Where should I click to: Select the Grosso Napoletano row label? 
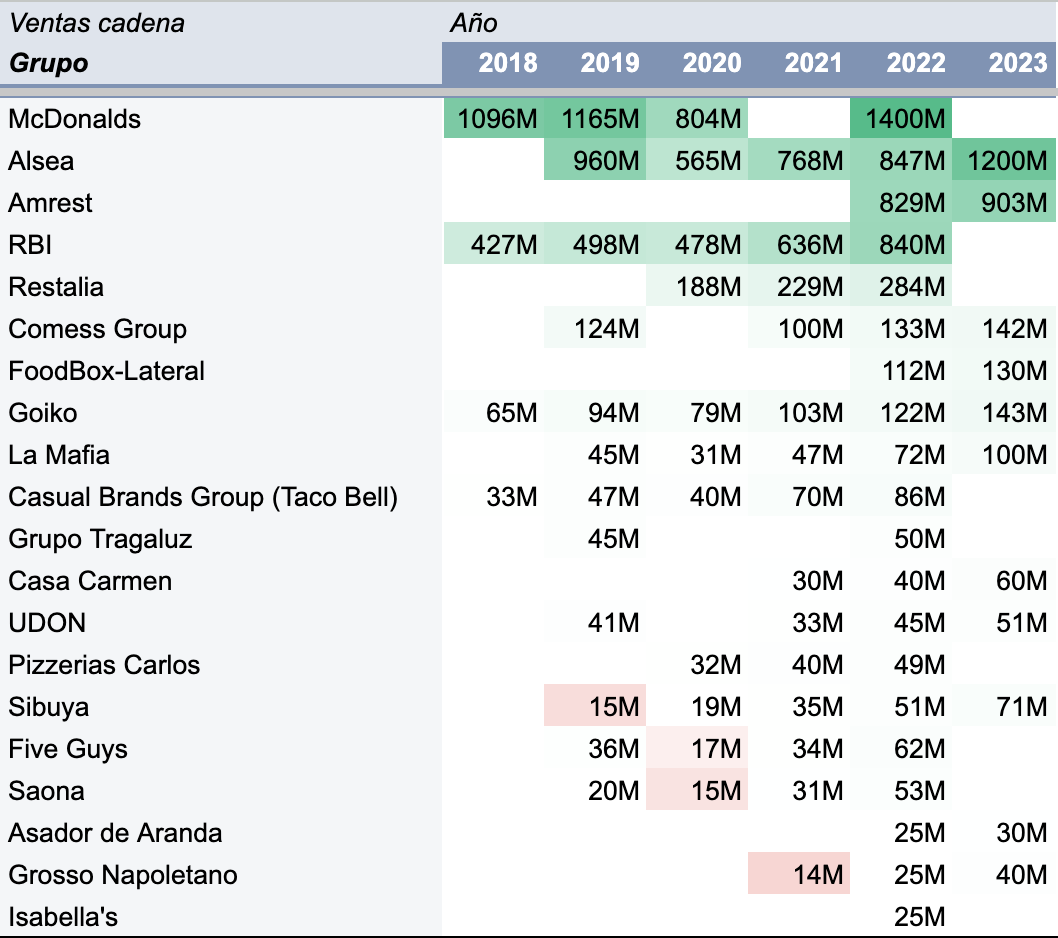pyautogui.click(x=123, y=875)
